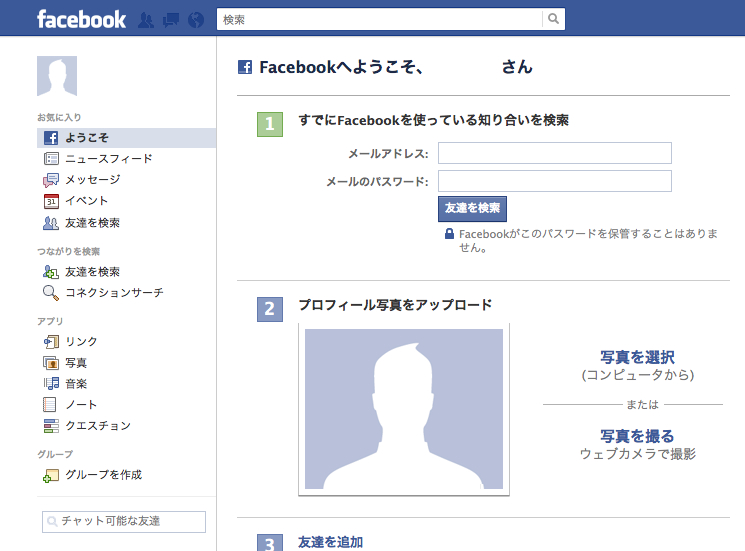Click the add-friend icon under つながりを検索

(x=51, y=272)
